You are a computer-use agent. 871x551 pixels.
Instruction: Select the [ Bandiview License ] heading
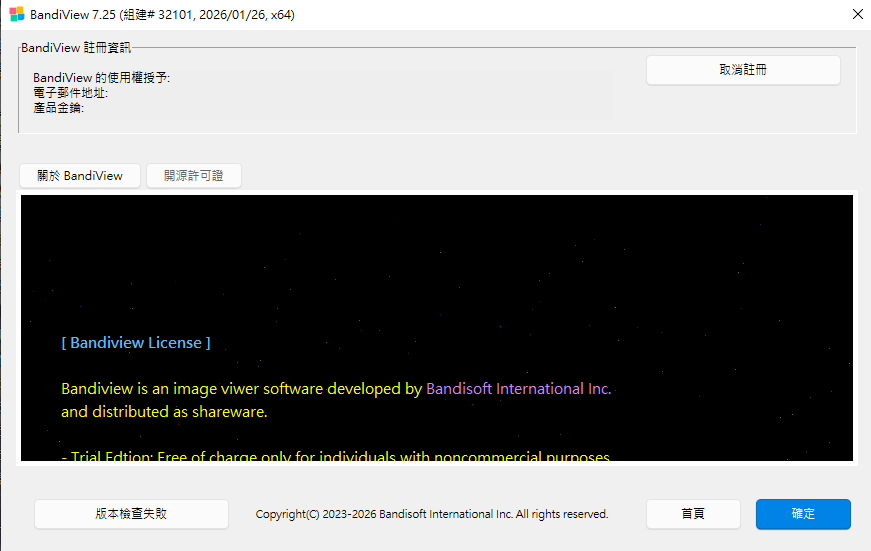pyautogui.click(x=136, y=343)
